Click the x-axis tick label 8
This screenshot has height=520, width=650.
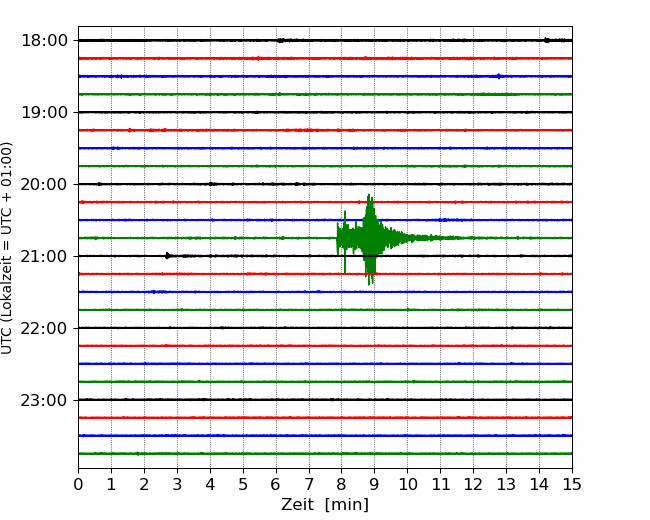(342, 484)
